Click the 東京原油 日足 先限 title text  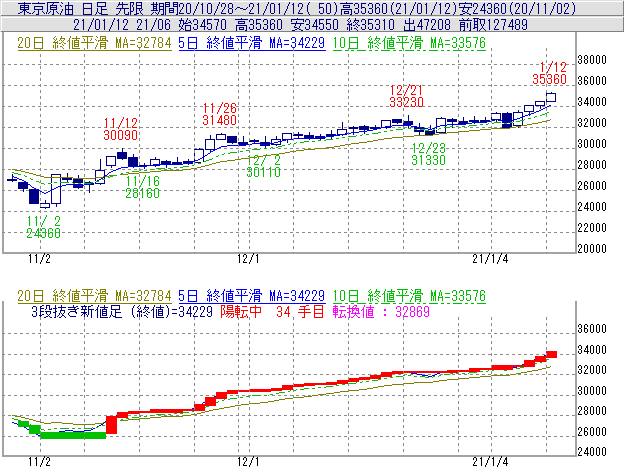coord(80,8)
